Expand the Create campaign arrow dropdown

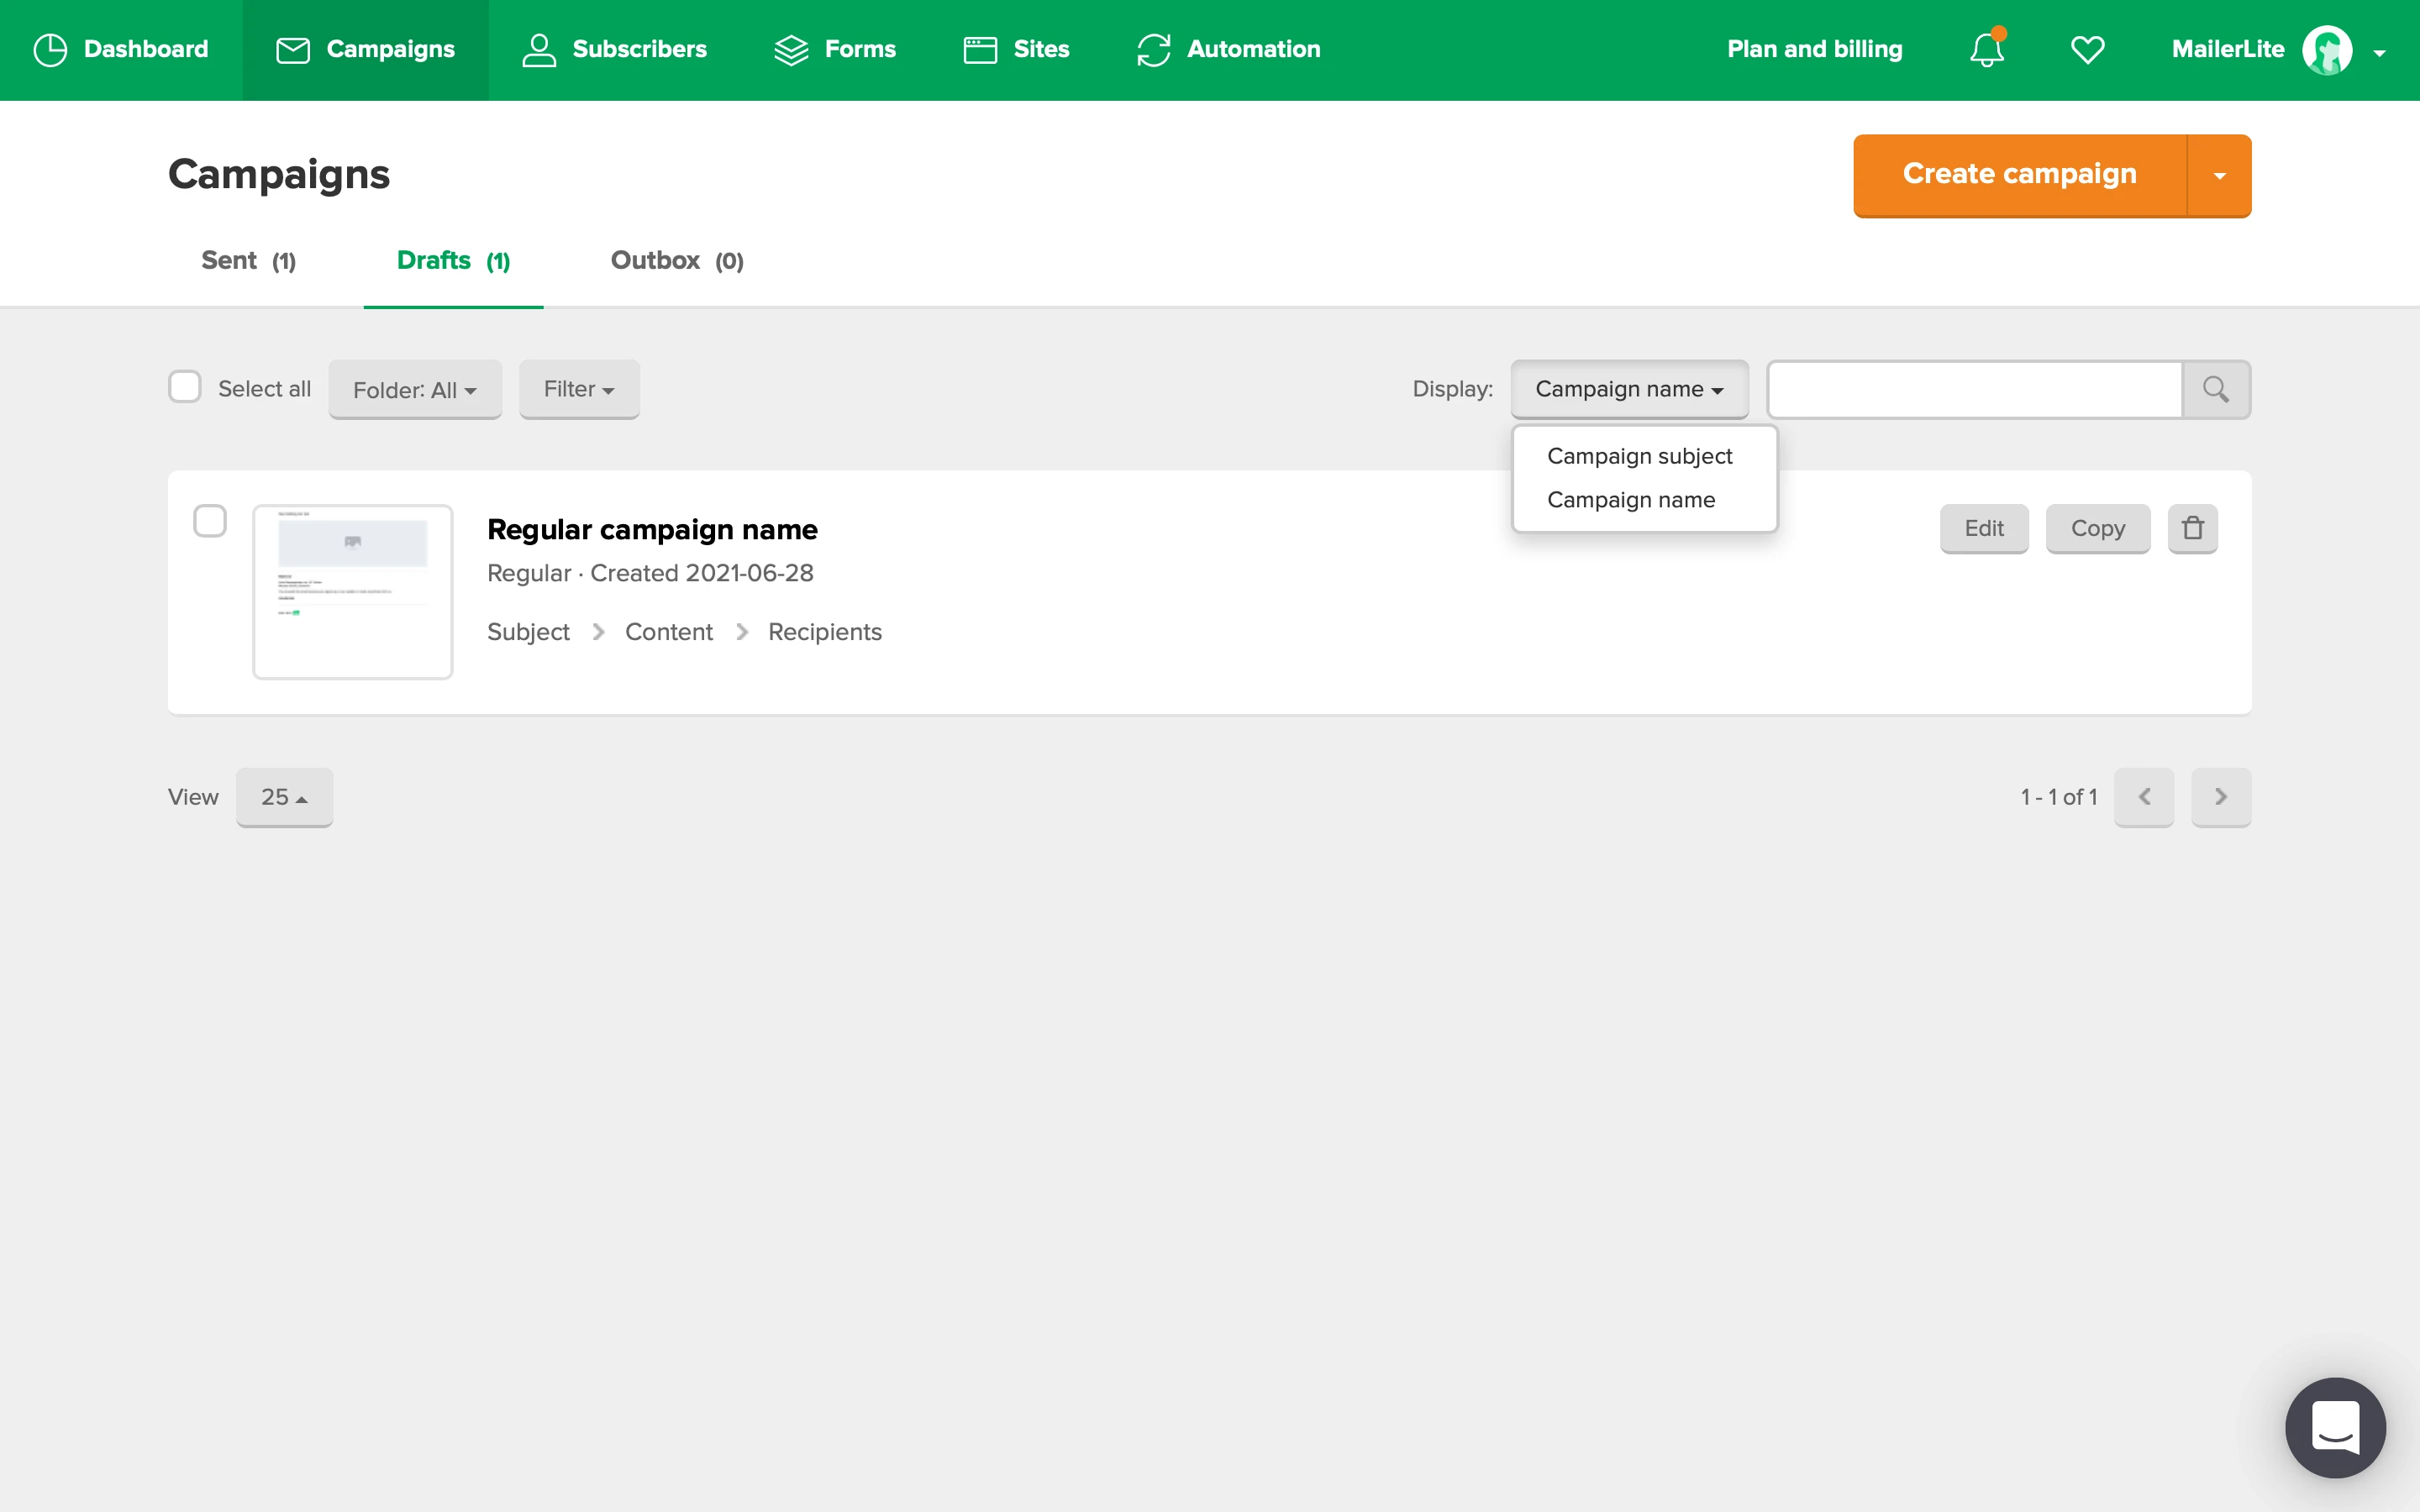[x=2219, y=175]
